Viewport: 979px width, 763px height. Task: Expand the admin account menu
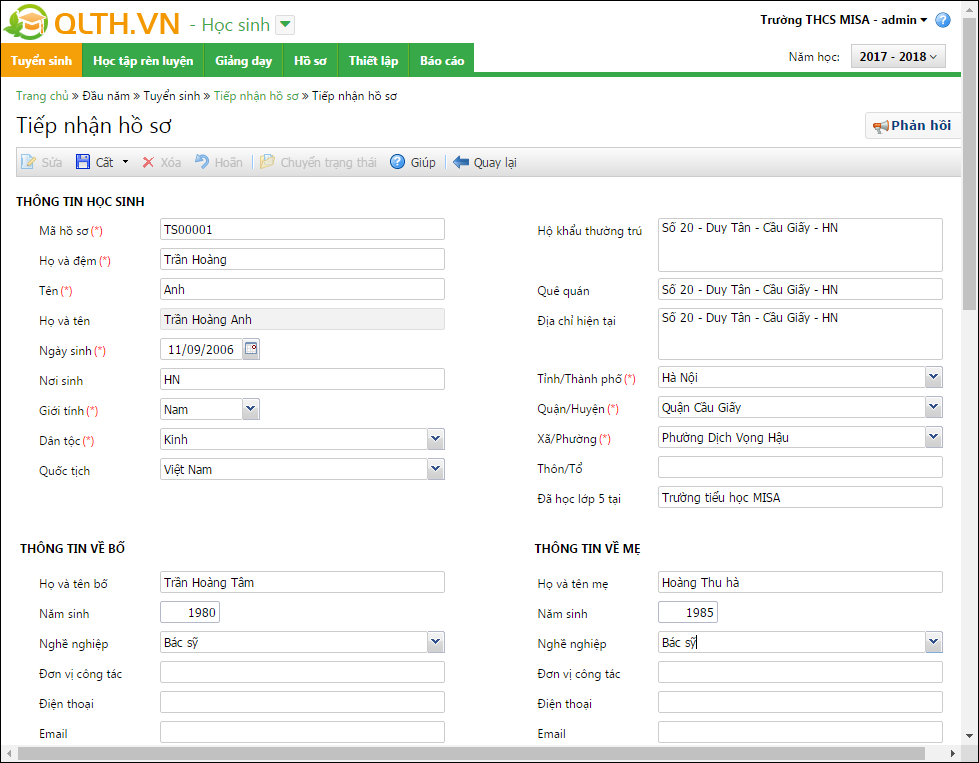pos(924,20)
